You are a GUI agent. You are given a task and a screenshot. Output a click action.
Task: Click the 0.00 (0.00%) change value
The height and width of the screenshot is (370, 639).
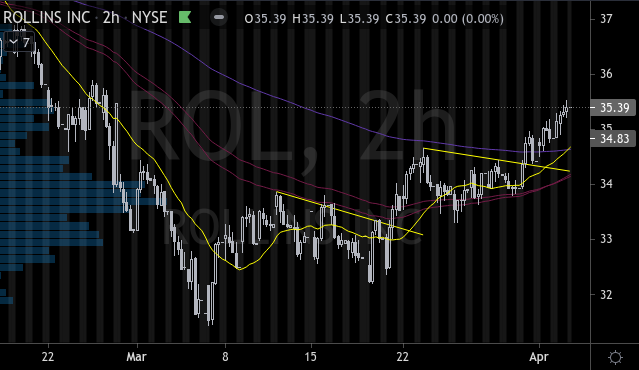(x=468, y=19)
